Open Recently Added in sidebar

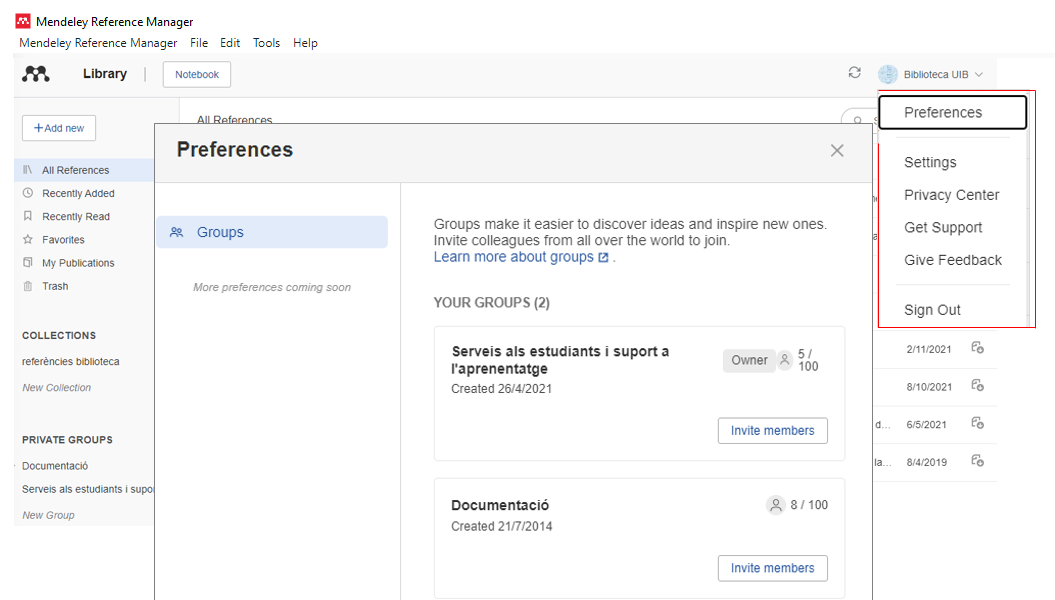tap(78, 193)
